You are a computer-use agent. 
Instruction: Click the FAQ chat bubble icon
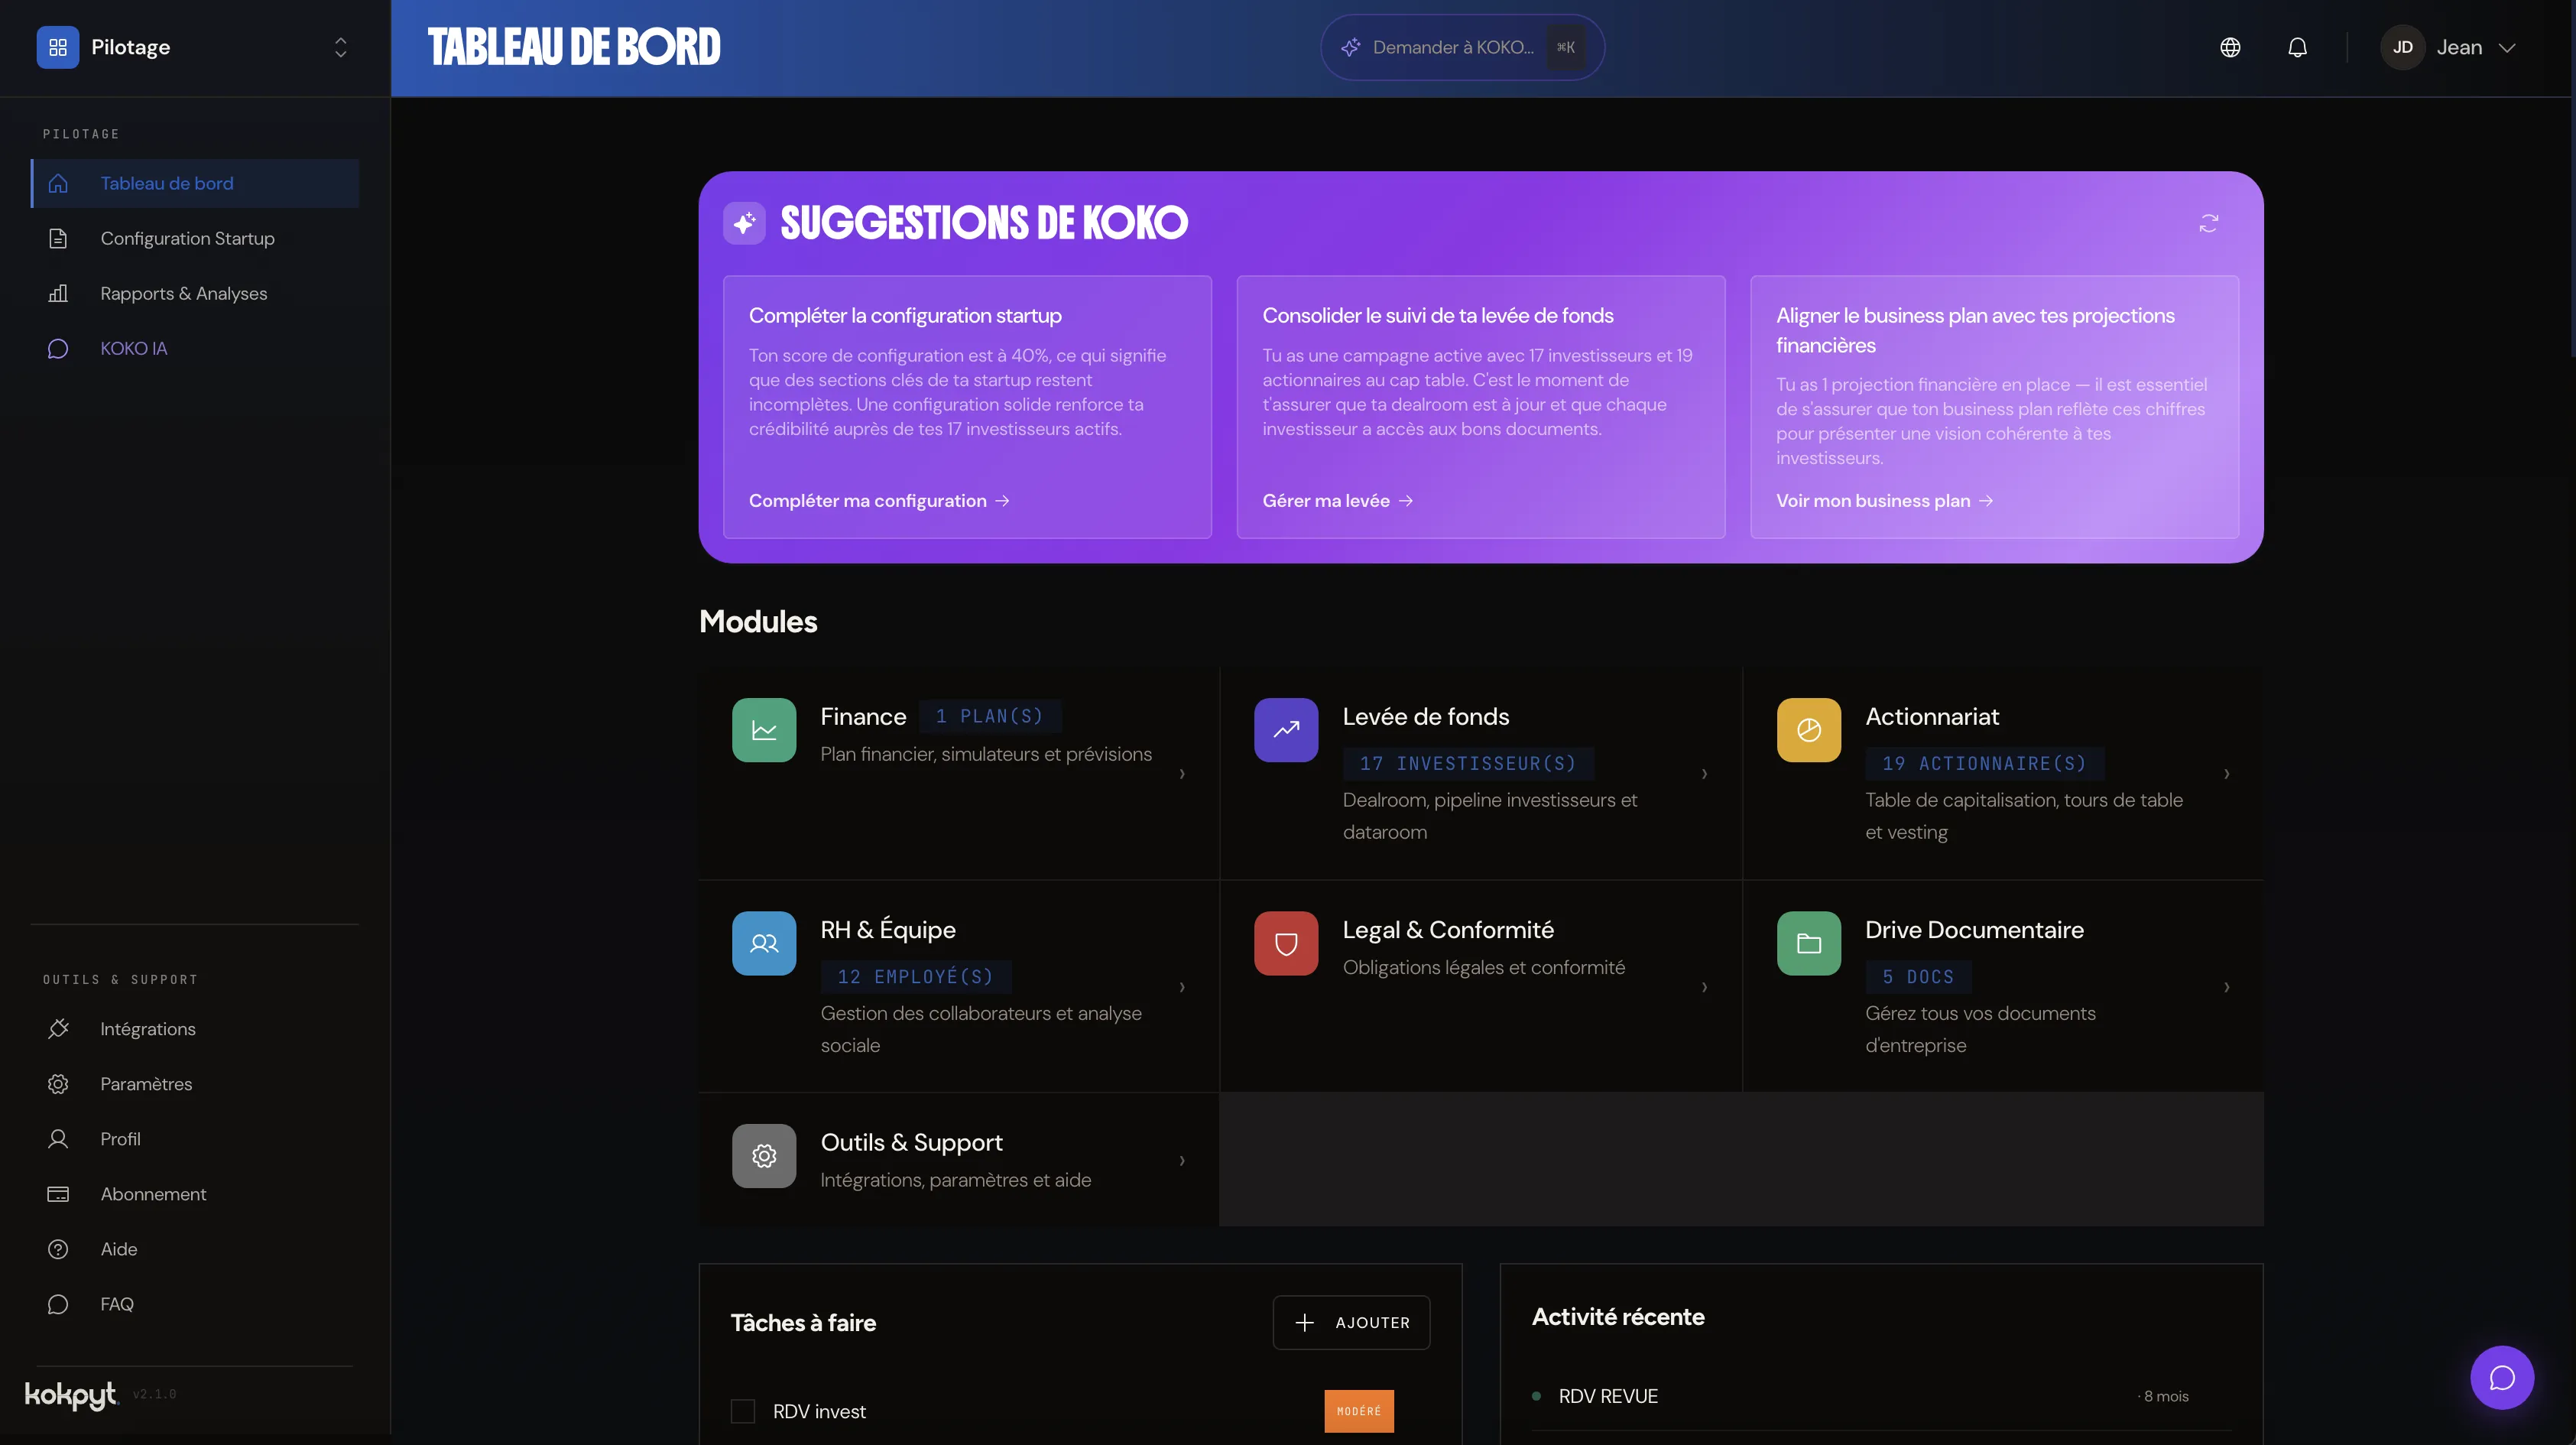(58, 1304)
